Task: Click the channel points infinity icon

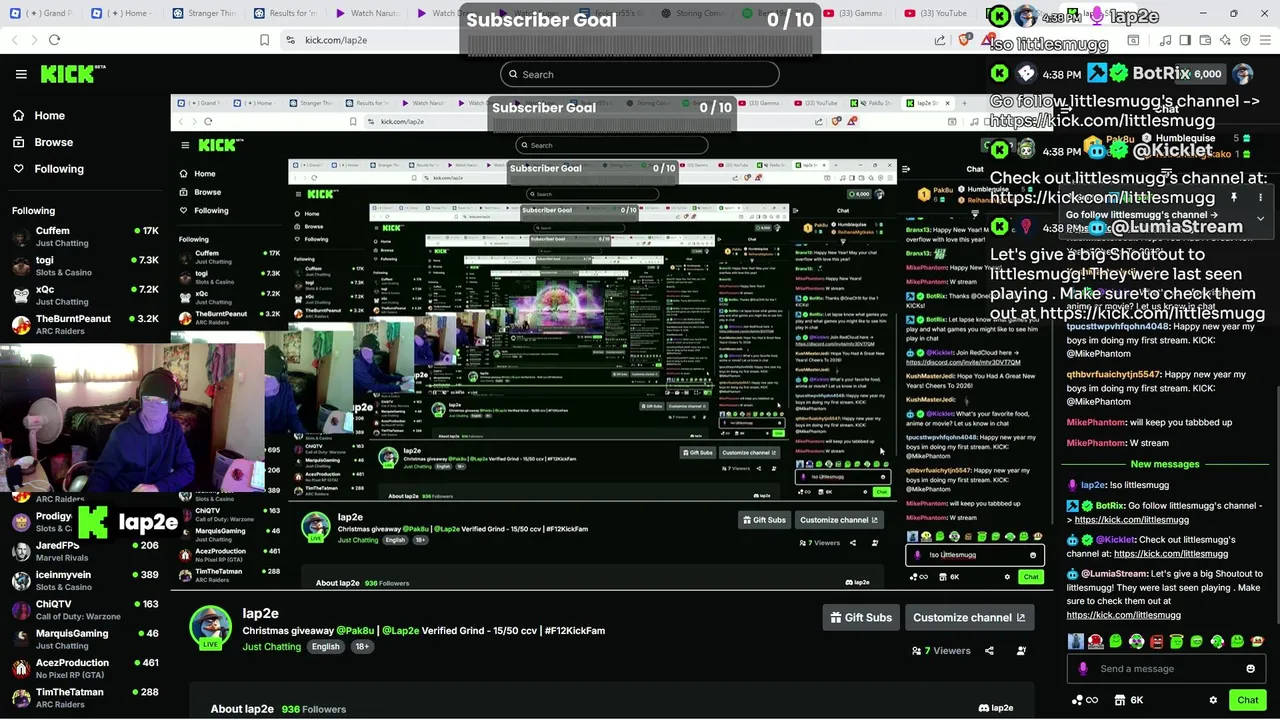Action: [x=1085, y=700]
